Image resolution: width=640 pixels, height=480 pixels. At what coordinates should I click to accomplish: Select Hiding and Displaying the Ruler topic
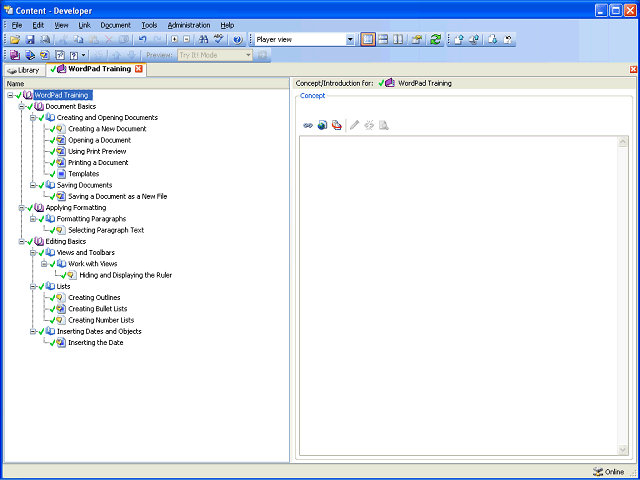[126, 276]
